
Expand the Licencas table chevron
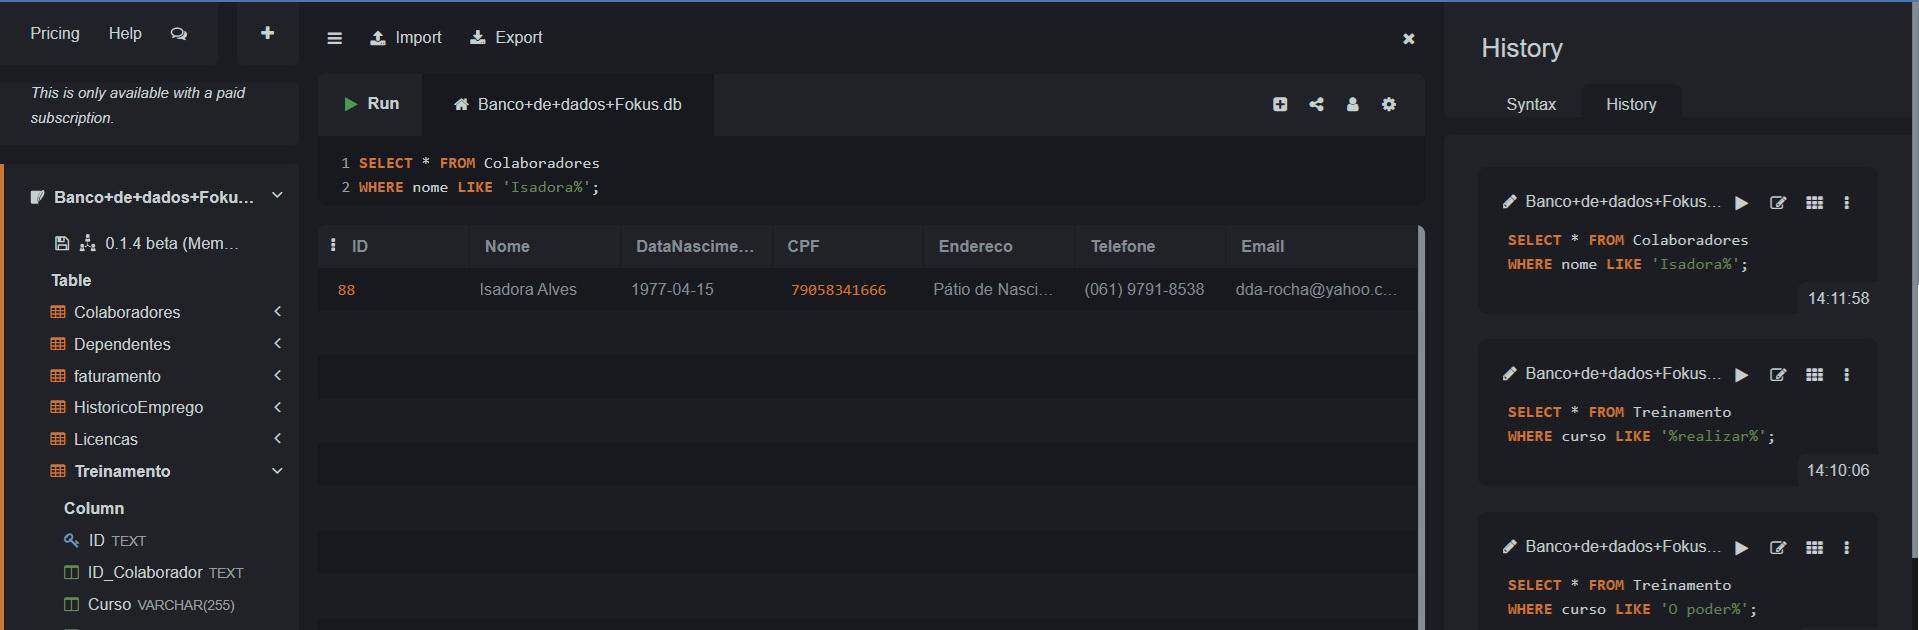278,439
